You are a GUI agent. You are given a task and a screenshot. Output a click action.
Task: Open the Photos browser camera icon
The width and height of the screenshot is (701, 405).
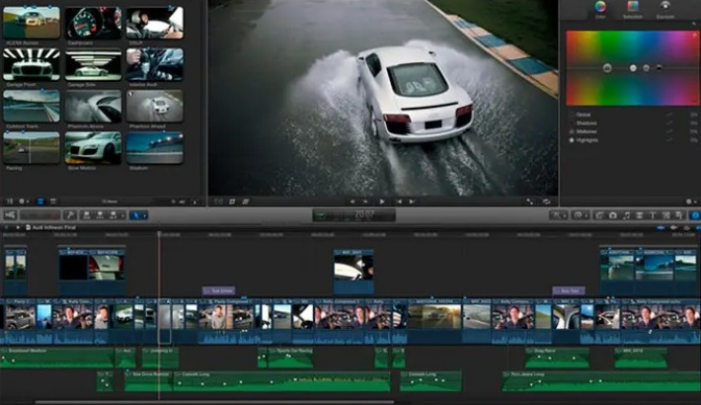tap(612, 215)
